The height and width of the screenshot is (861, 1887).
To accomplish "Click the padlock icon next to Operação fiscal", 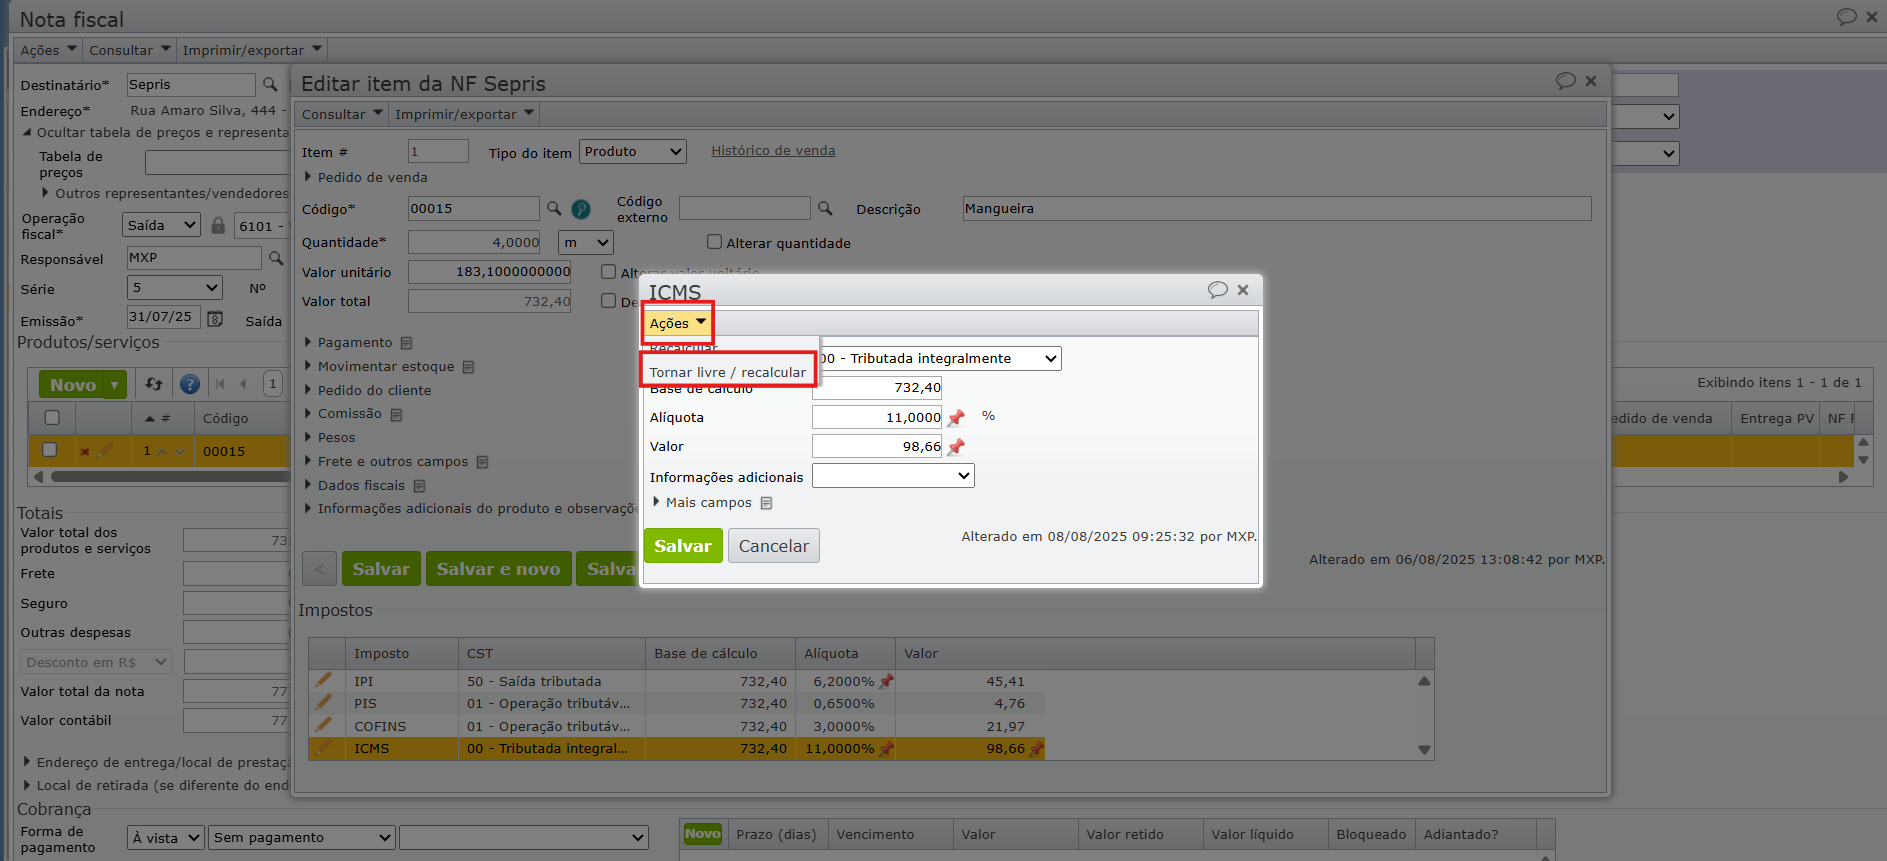I will [218, 225].
